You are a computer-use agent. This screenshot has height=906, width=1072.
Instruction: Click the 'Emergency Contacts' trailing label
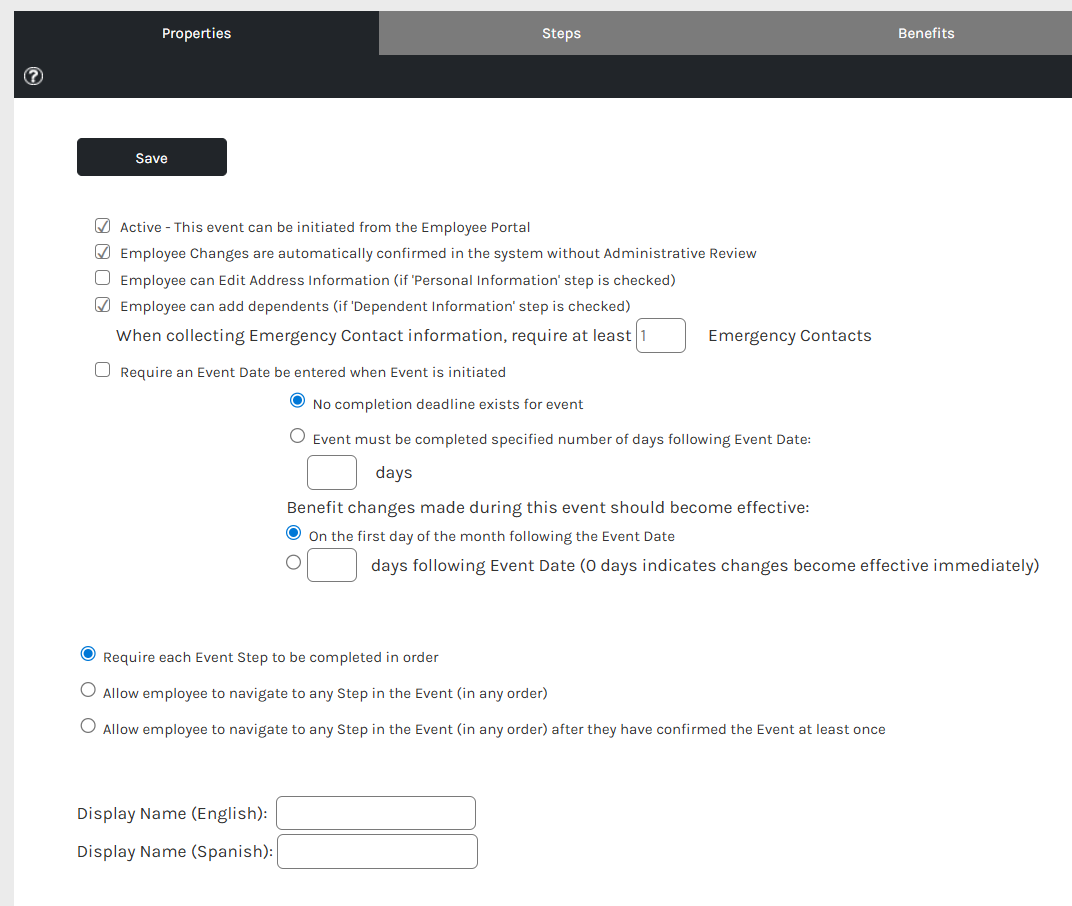(x=790, y=336)
